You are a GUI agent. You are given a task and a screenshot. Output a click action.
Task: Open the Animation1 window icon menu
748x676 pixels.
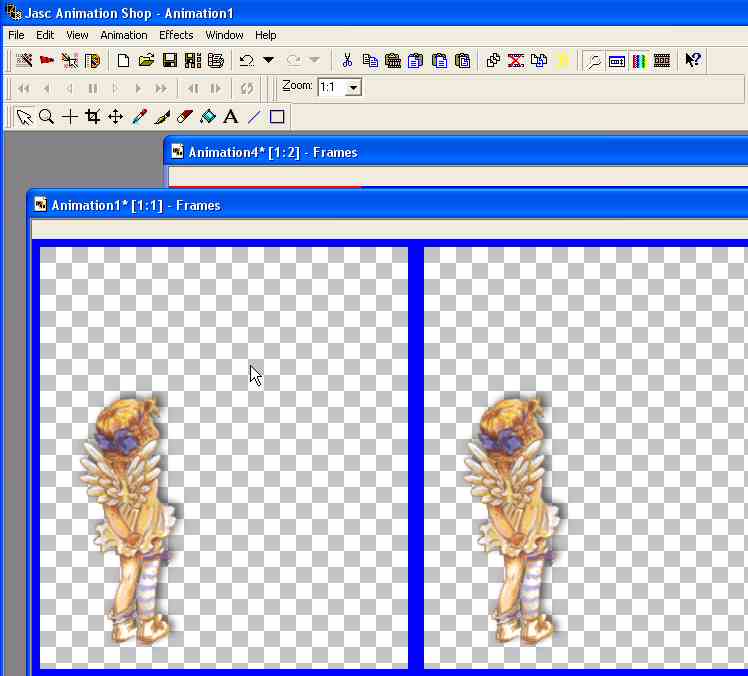[40, 205]
